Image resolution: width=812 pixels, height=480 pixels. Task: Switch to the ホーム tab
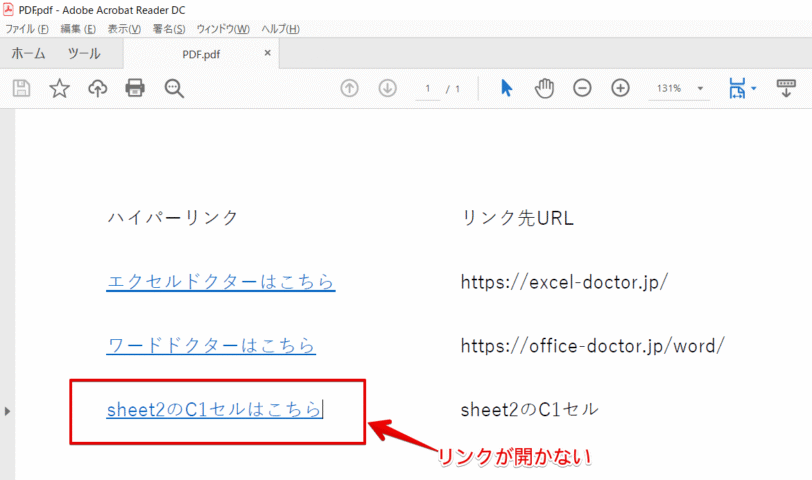(x=28, y=53)
